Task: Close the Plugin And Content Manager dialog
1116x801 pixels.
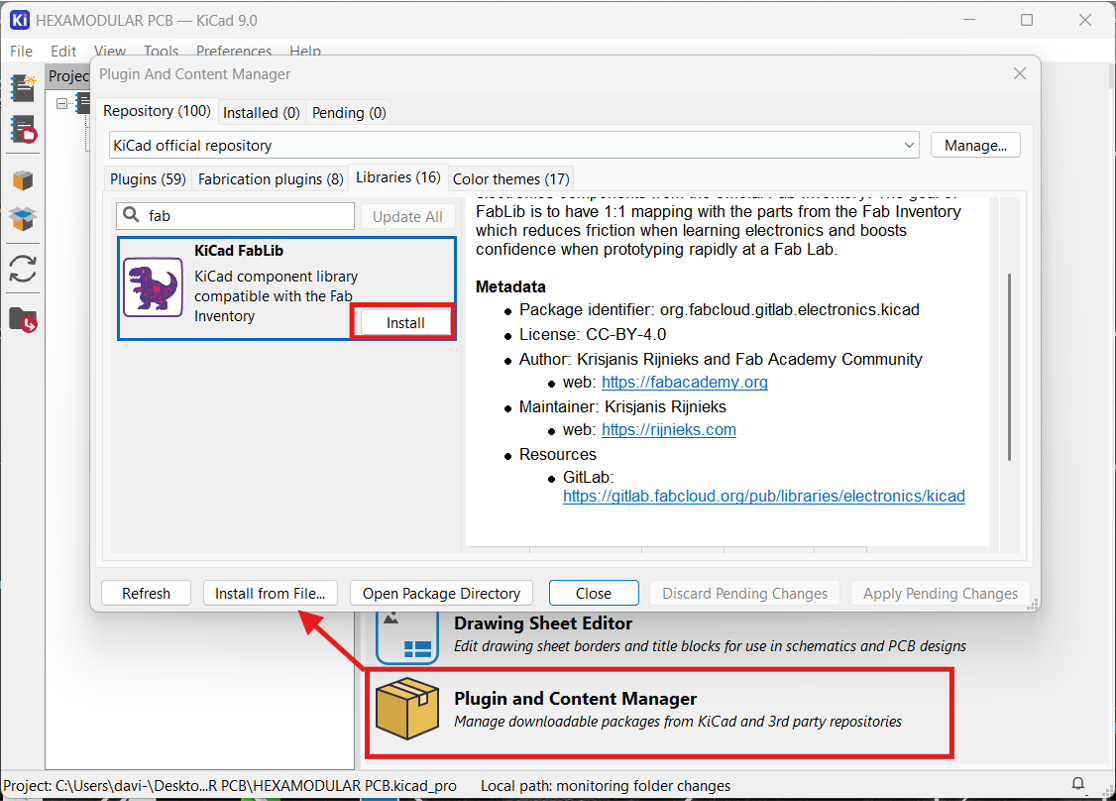Action: click(1019, 73)
